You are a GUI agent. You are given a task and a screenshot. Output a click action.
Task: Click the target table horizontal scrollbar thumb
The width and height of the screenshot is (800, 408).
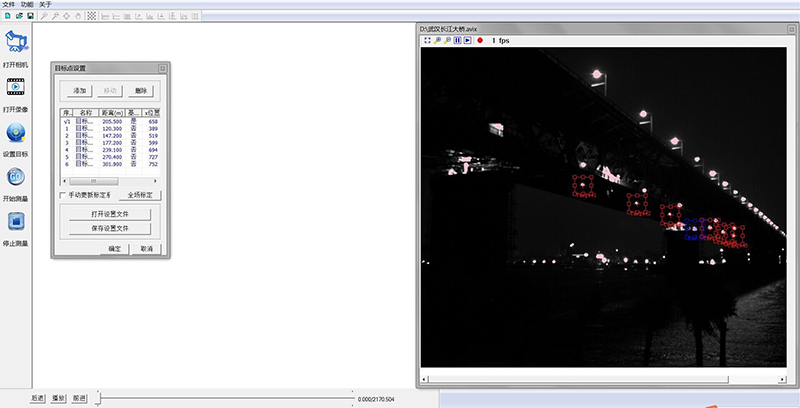click(94, 181)
